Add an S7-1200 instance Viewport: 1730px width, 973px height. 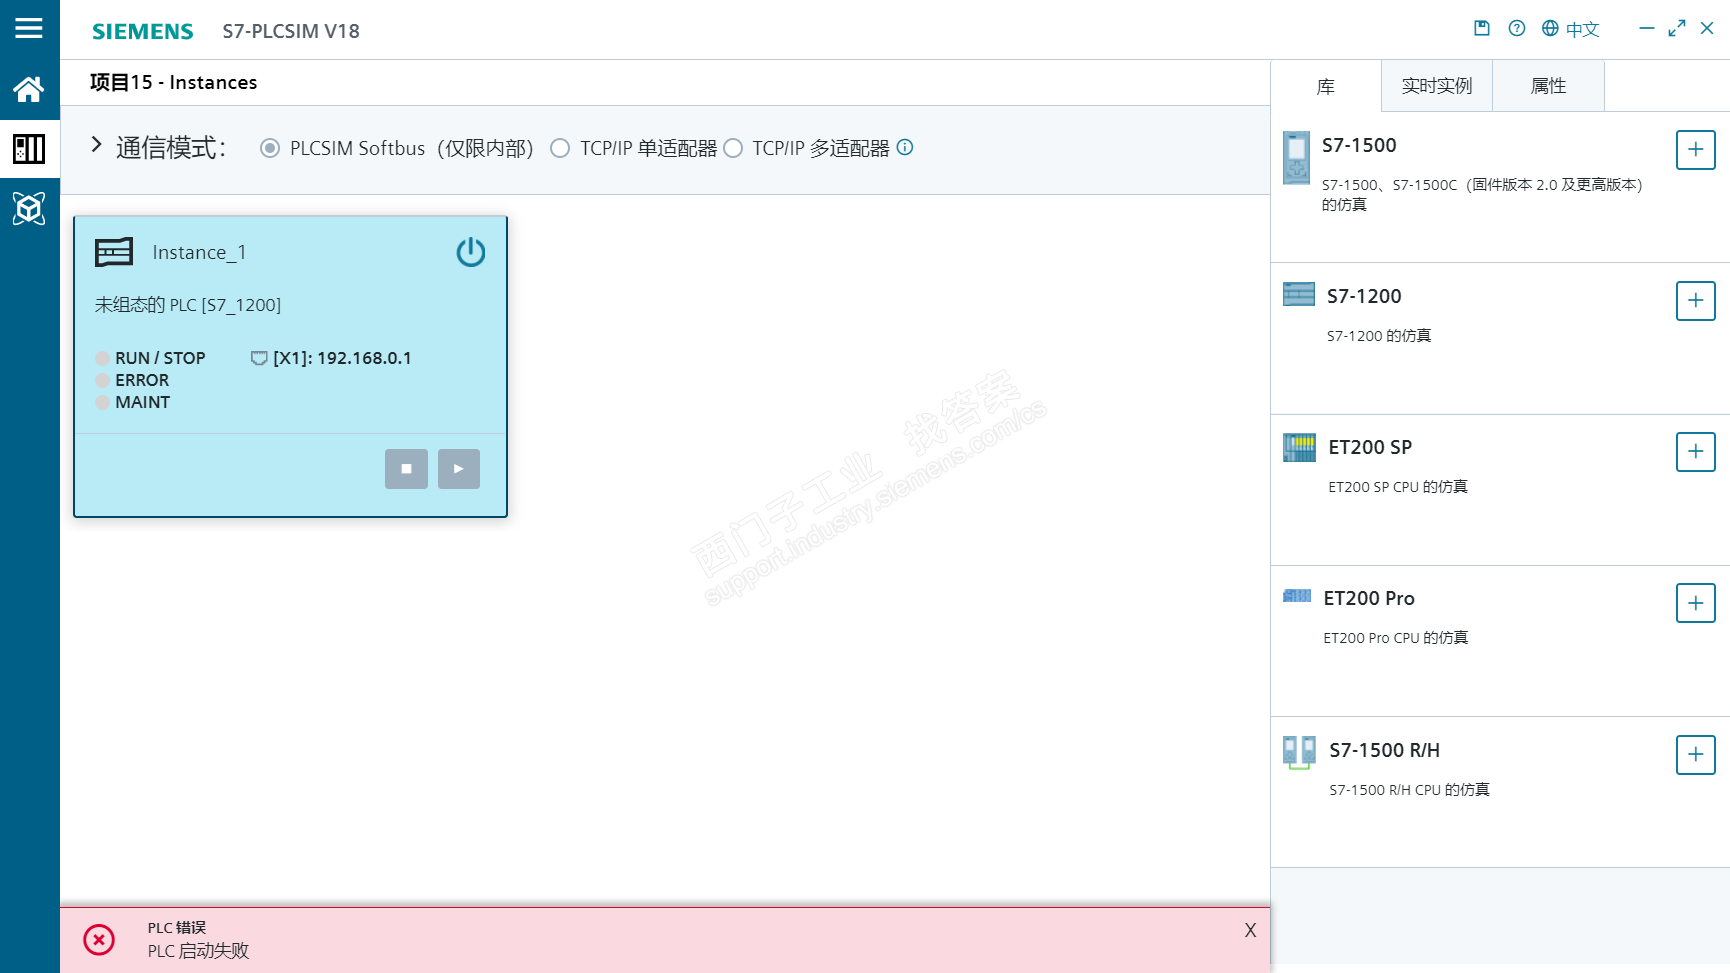(x=1696, y=301)
